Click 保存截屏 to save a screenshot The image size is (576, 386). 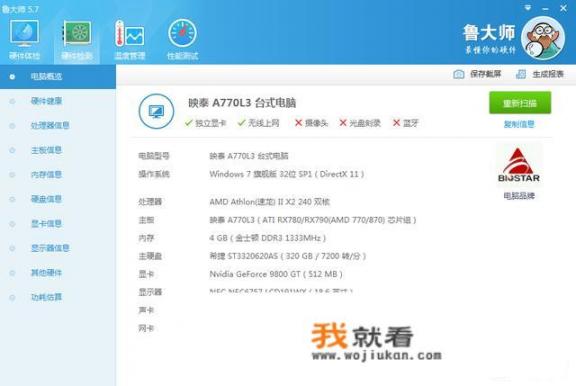[x=485, y=74]
